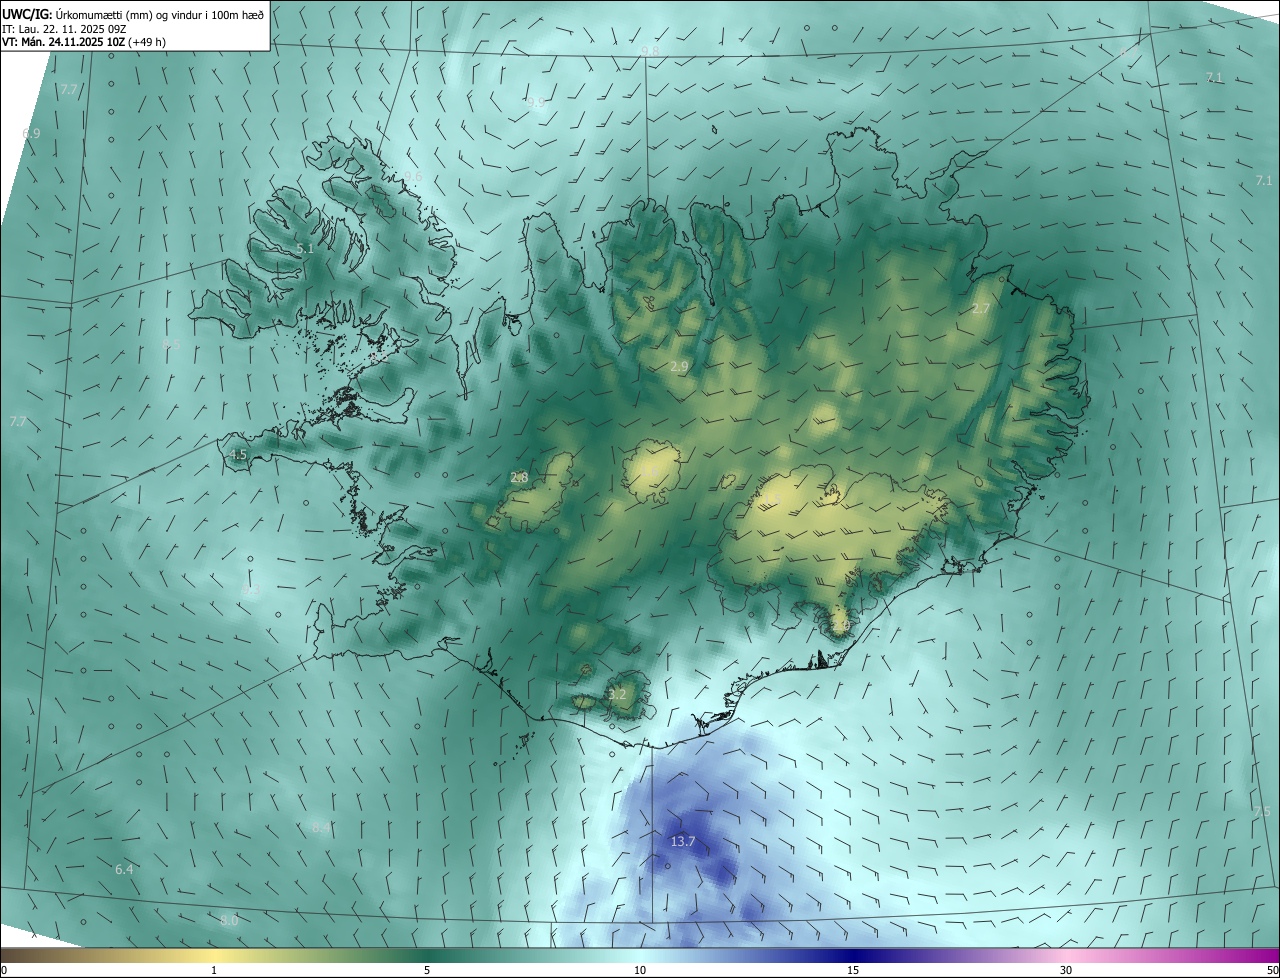This screenshot has width=1280, height=978.
Task: Click the yellow segment of the color bar
Action: coord(214,955)
